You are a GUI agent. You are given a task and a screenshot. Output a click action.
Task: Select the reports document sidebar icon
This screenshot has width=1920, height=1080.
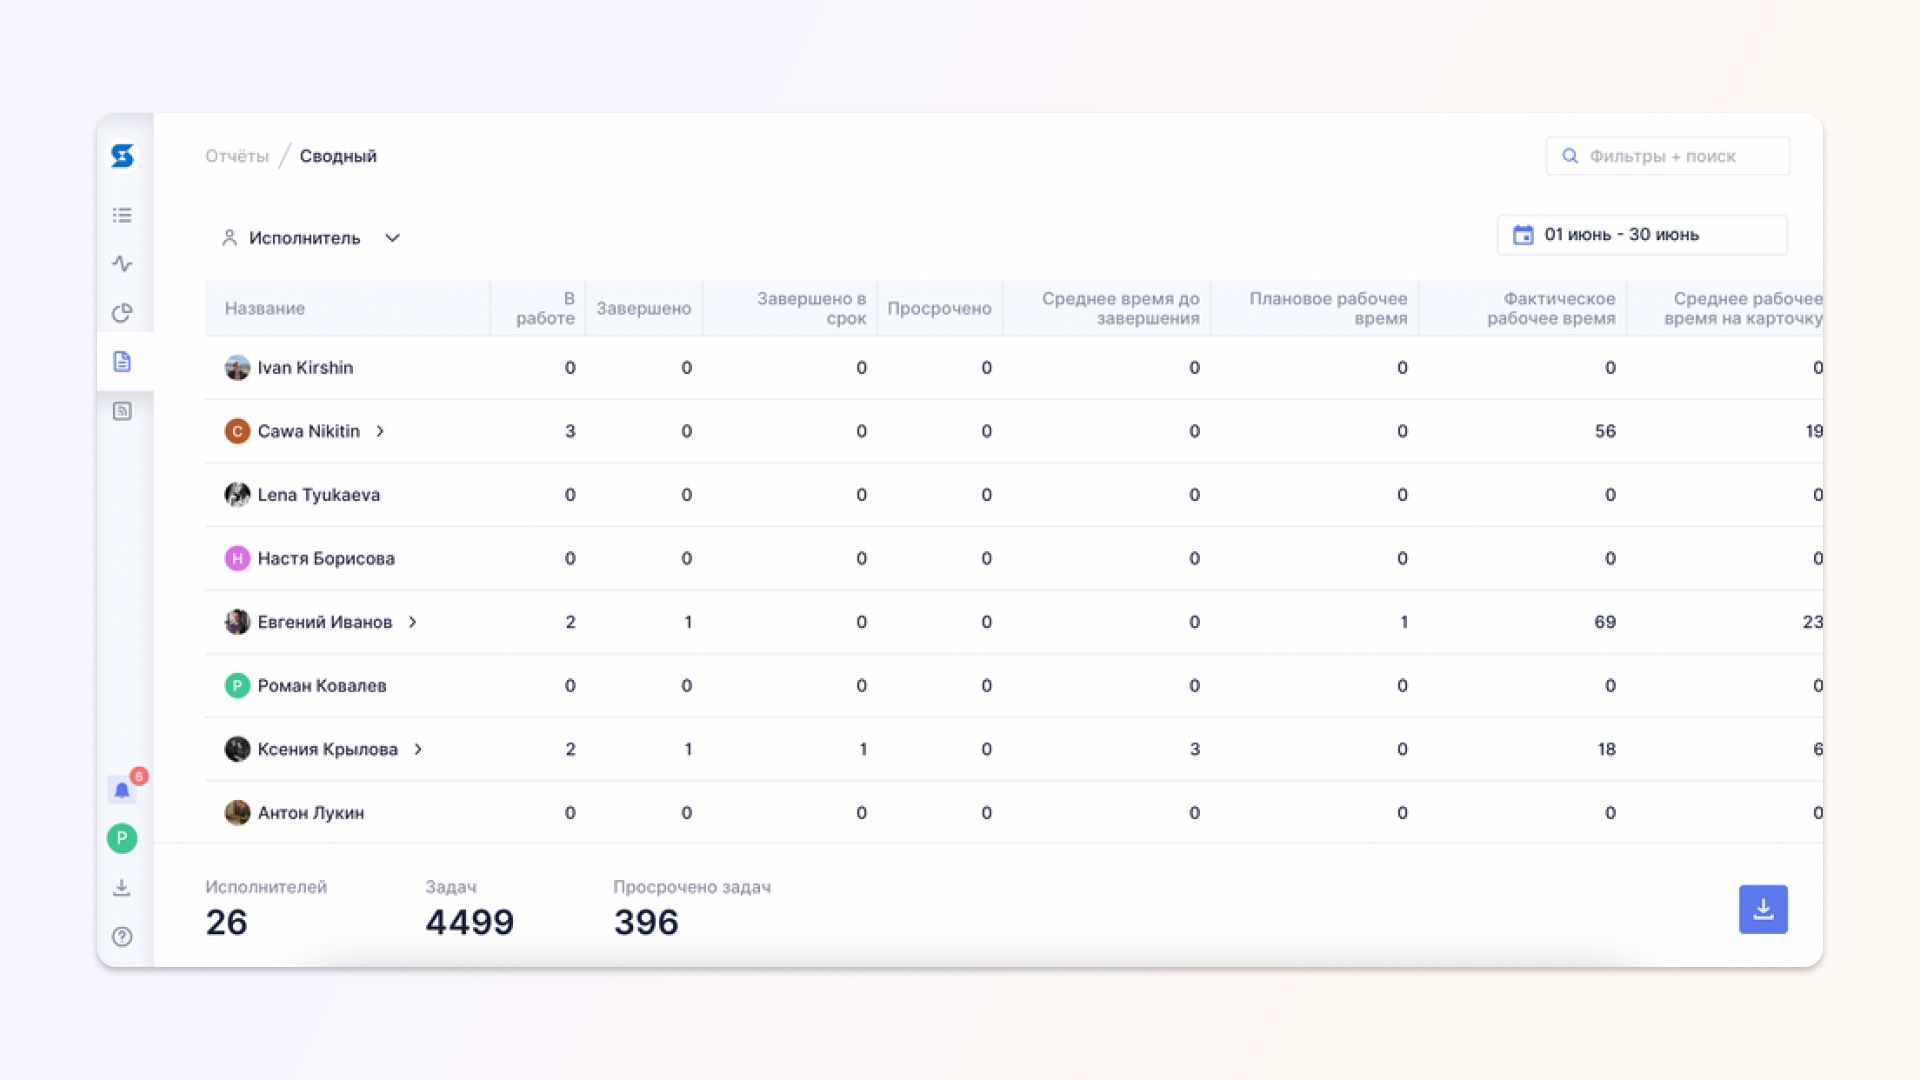[x=122, y=362]
